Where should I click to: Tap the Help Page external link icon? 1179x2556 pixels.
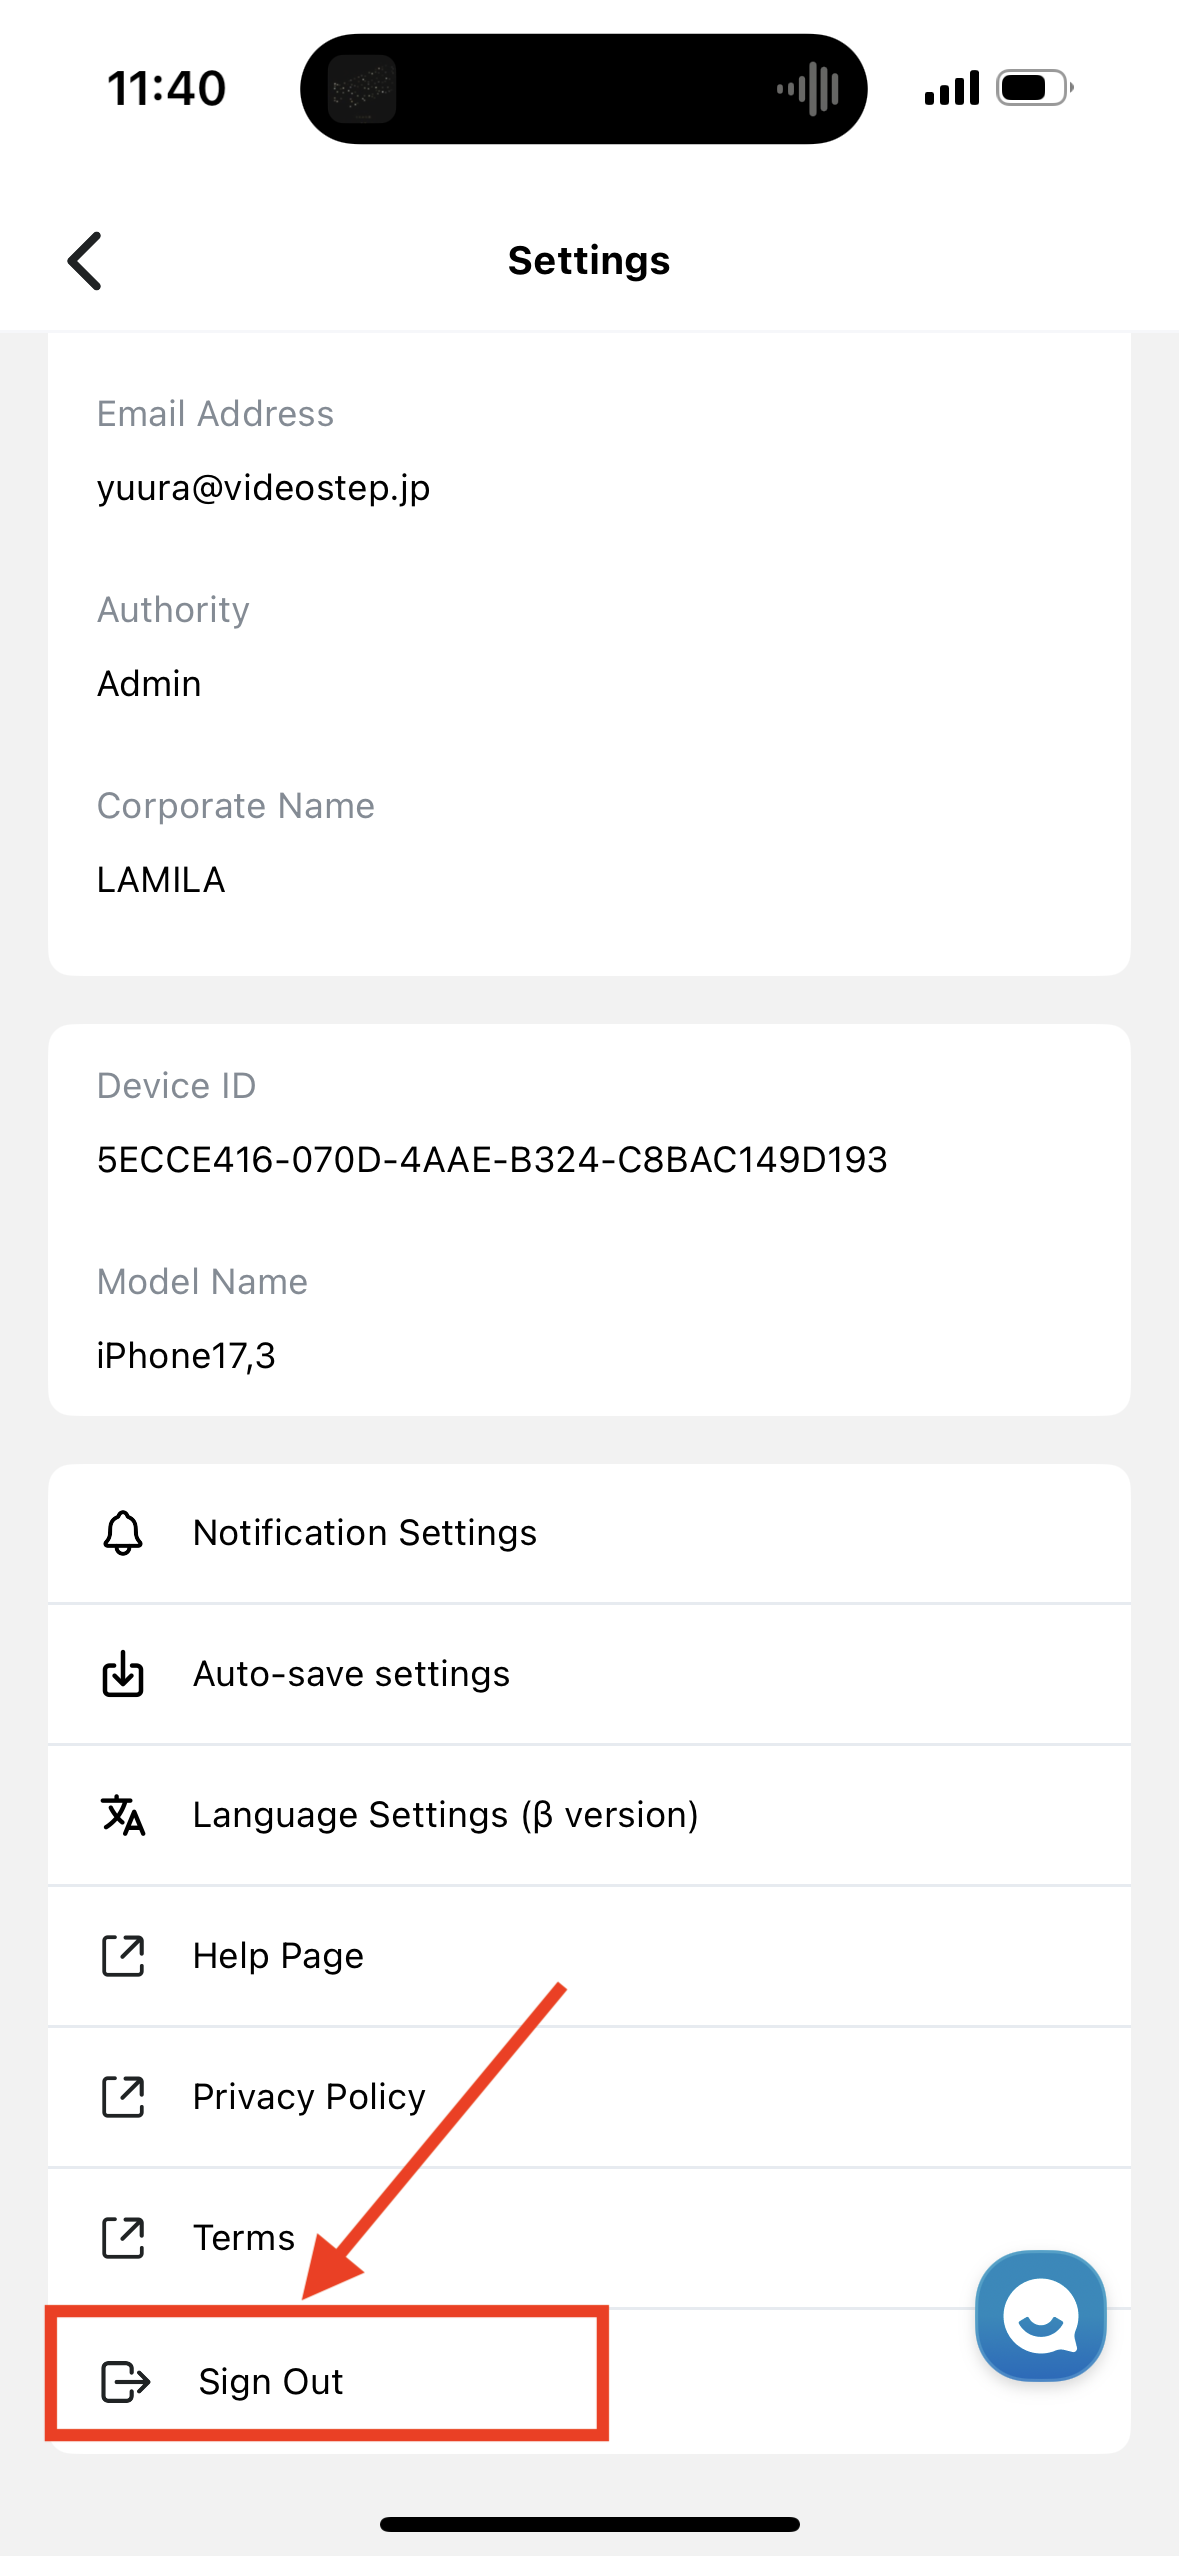[x=123, y=1955]
